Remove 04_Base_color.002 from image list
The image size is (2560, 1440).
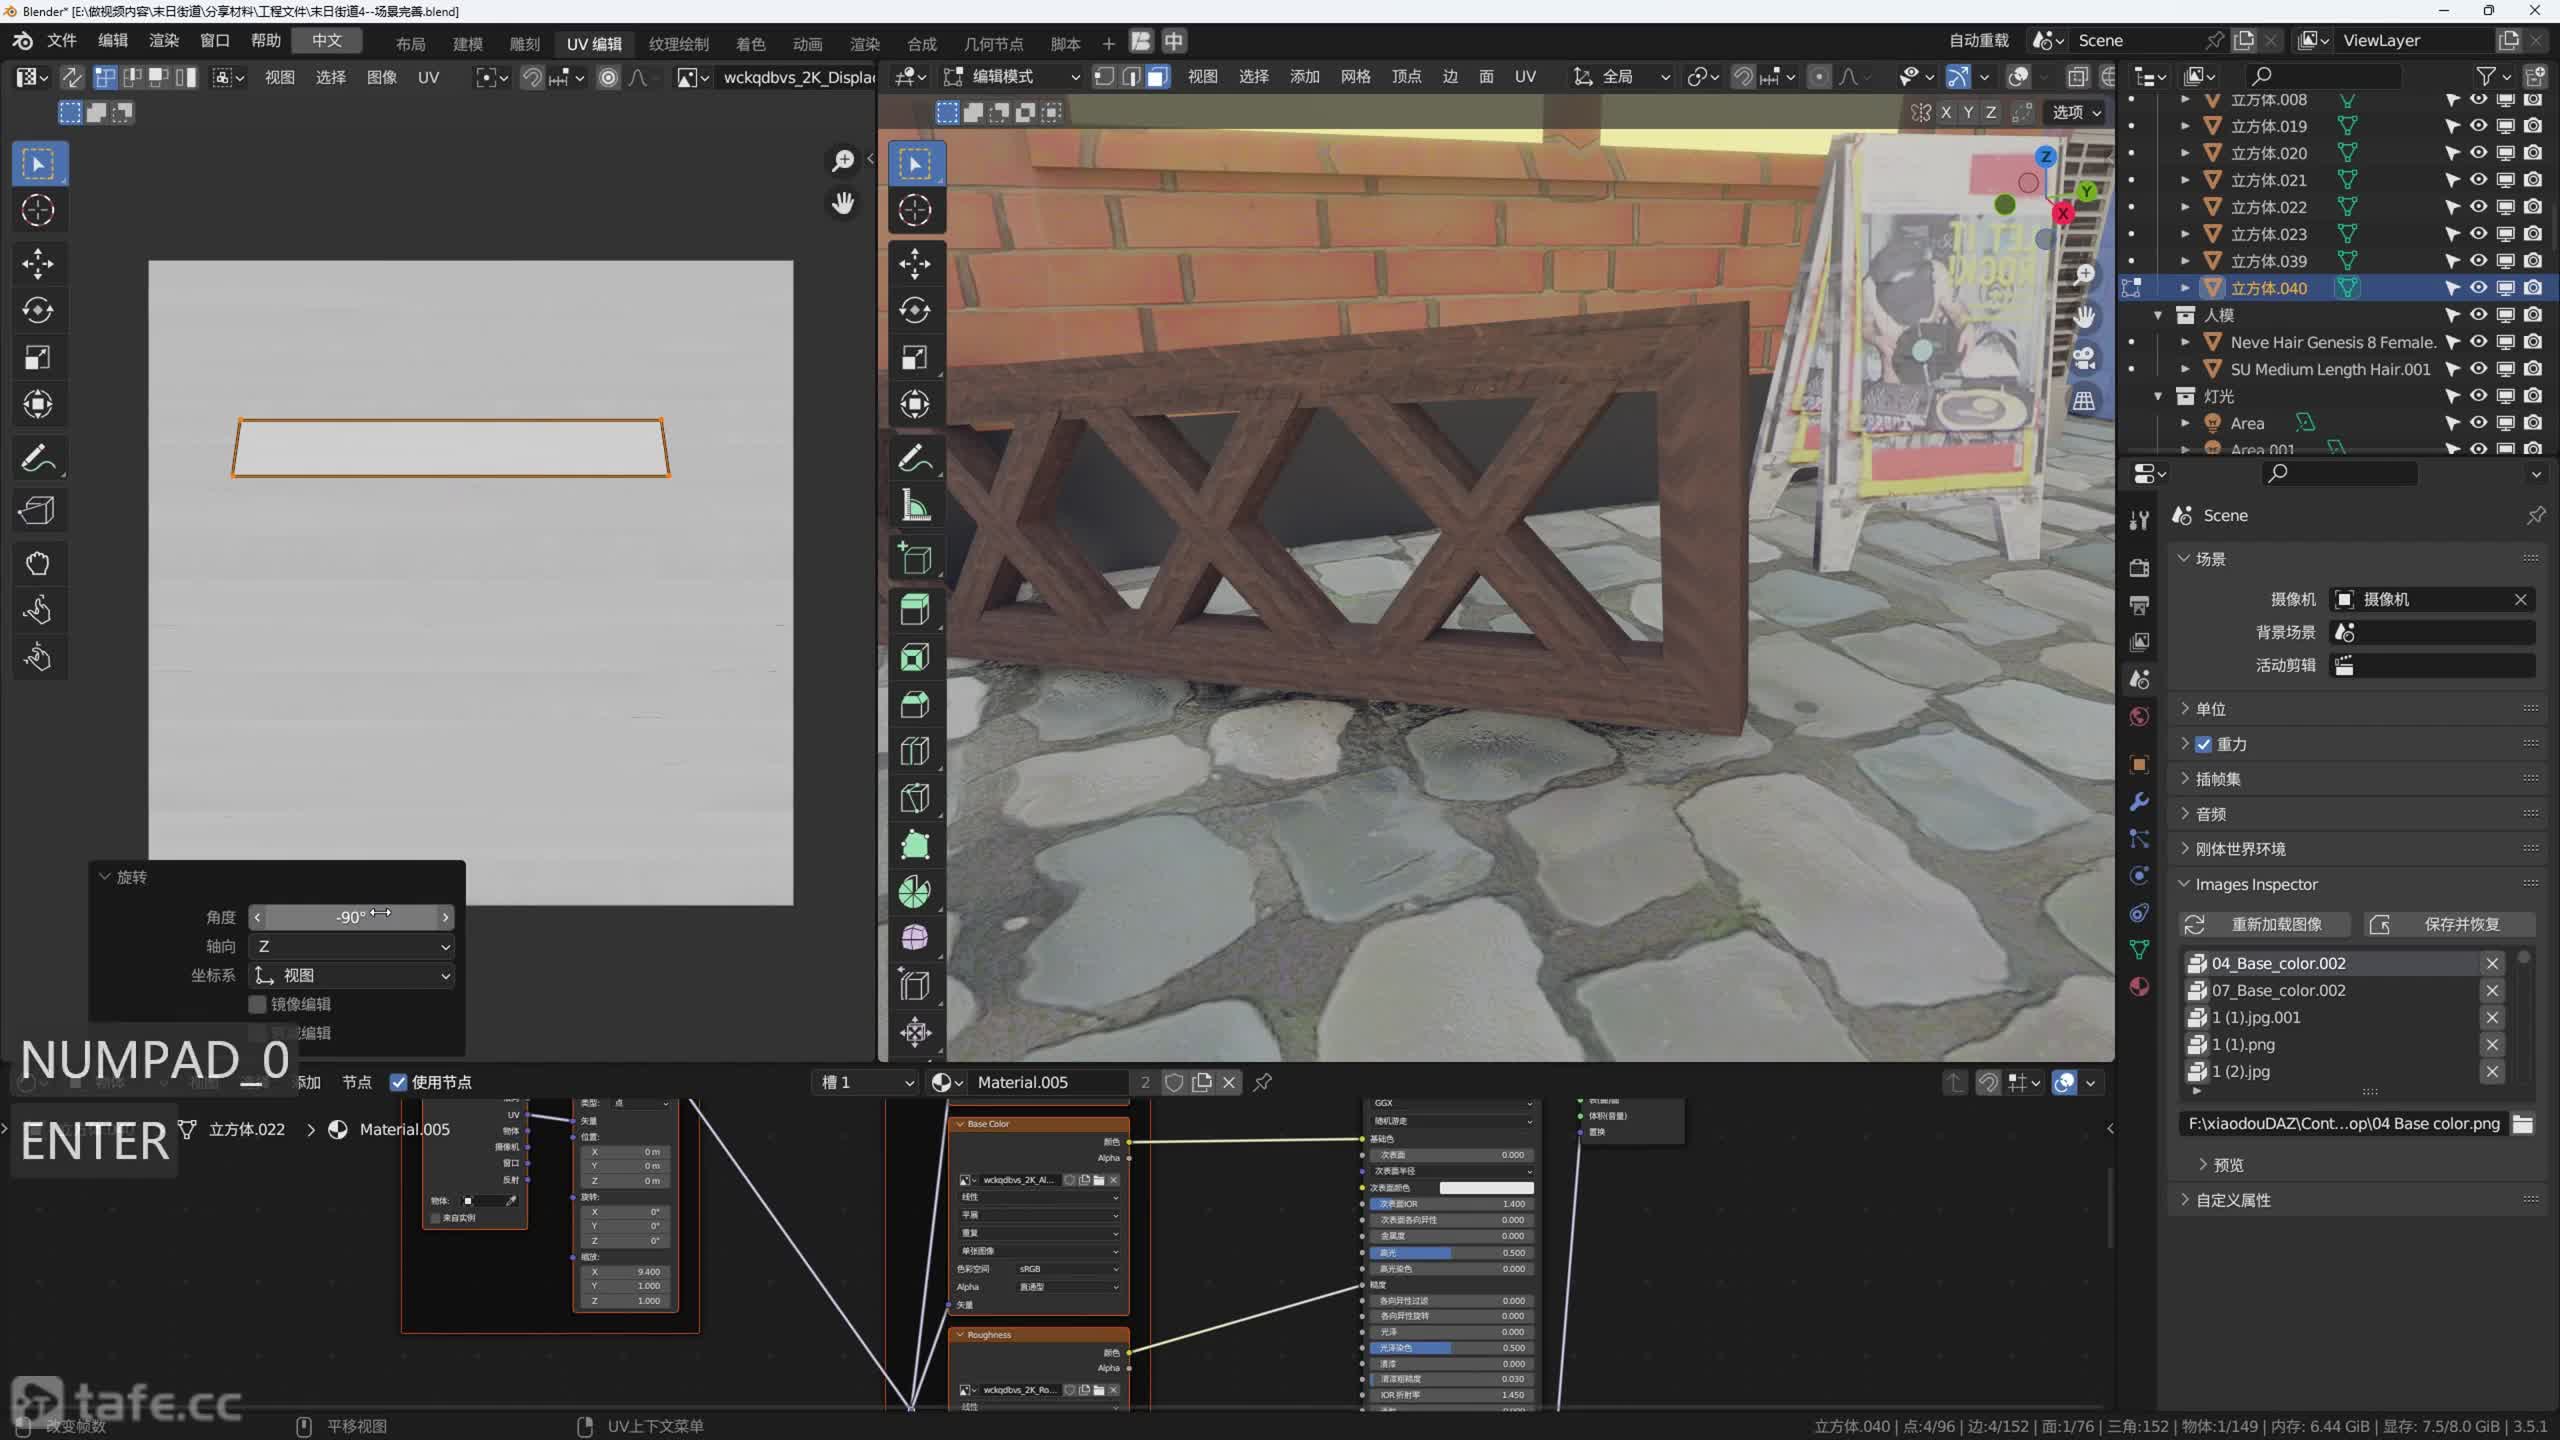[2492, 963]
